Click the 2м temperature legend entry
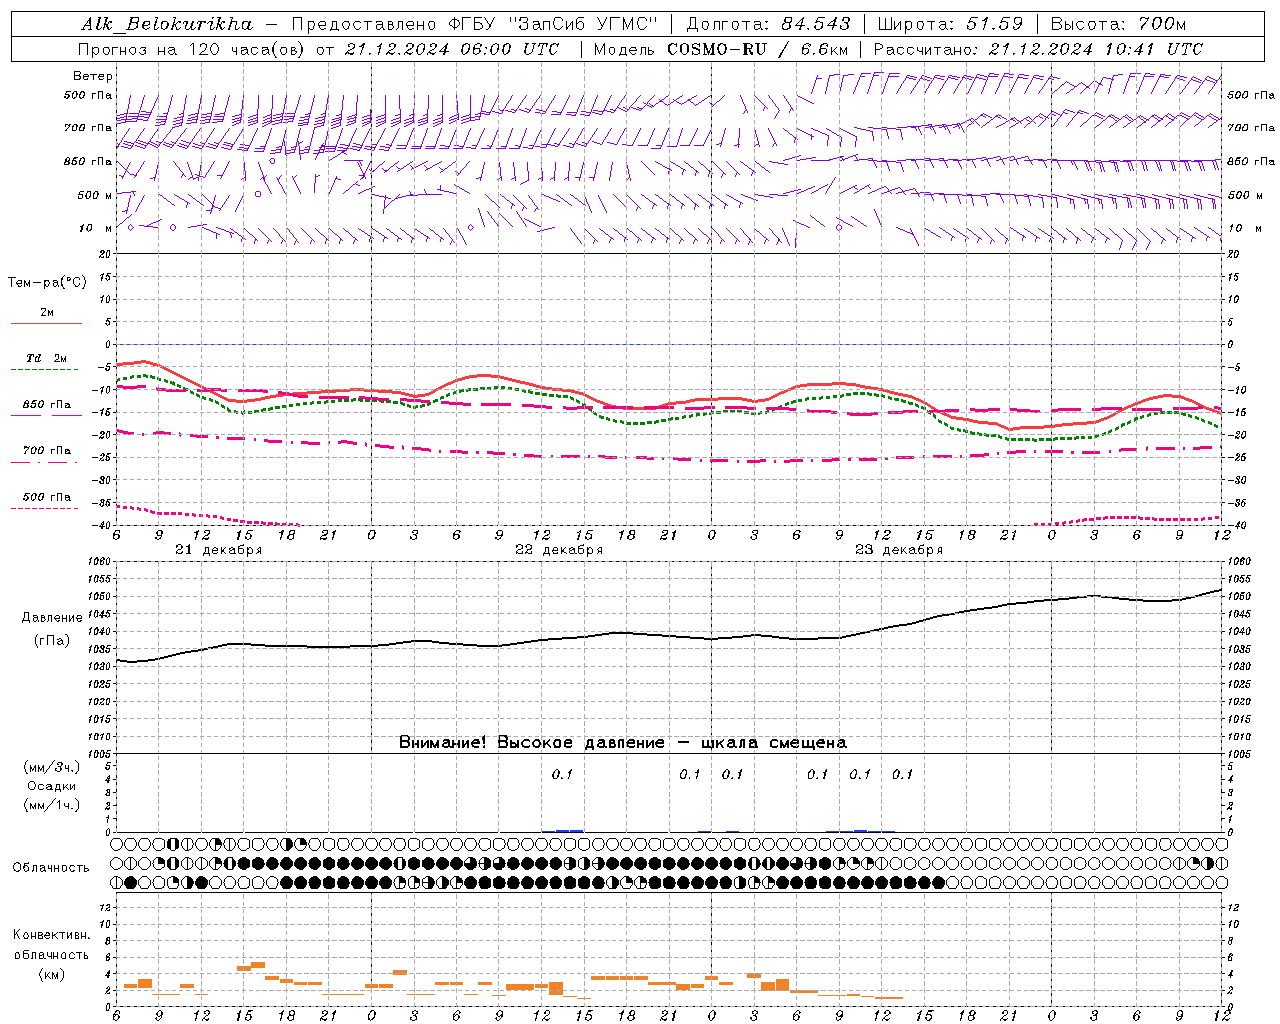Image resolution: width=1280 pixels, height=1024 pixels. click(46, 313)
